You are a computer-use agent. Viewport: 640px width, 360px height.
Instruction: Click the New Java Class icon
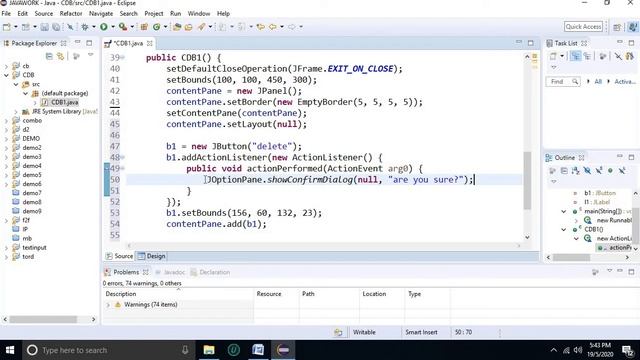156,27
